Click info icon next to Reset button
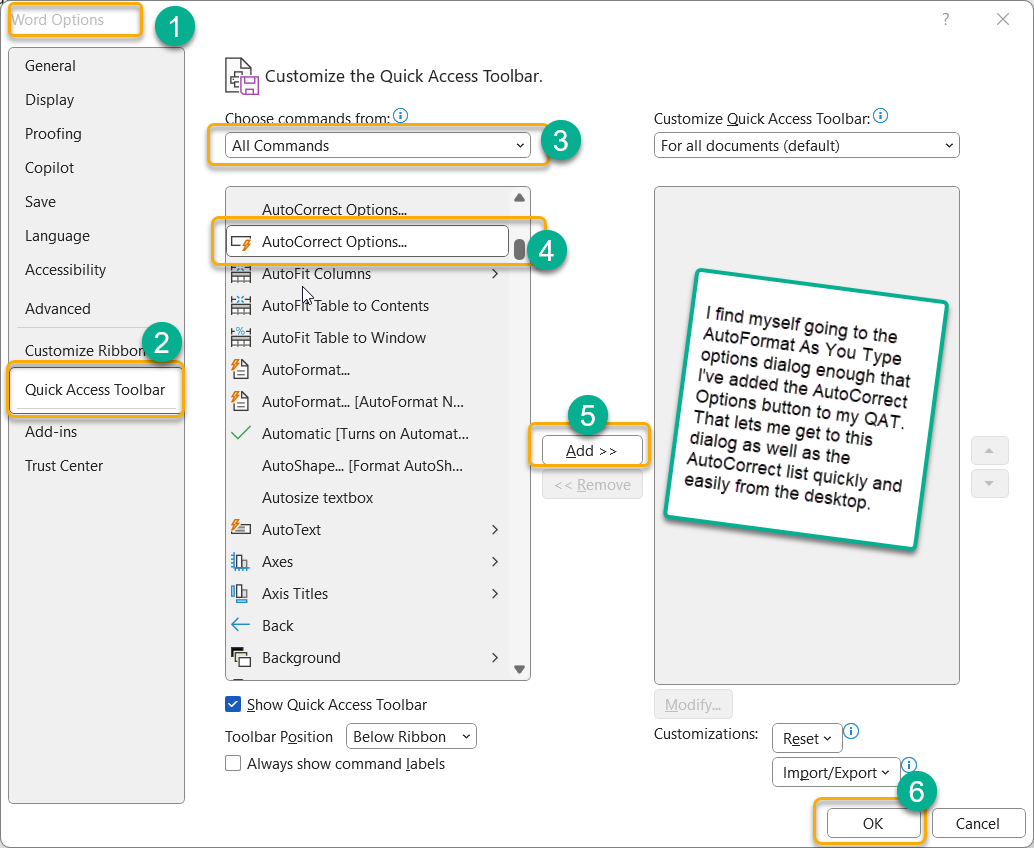 [851, 731]
